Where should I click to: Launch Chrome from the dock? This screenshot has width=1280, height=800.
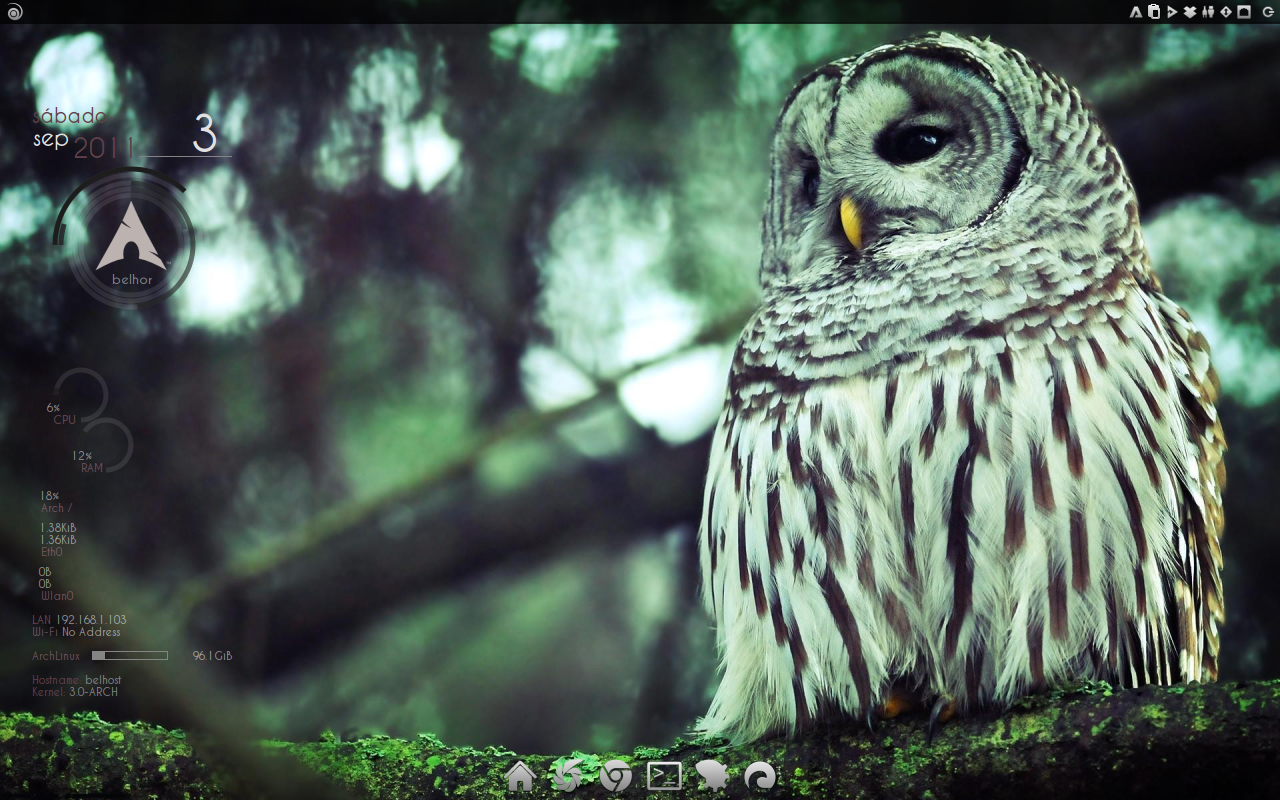pyautogui.click(x=616, y=776)
